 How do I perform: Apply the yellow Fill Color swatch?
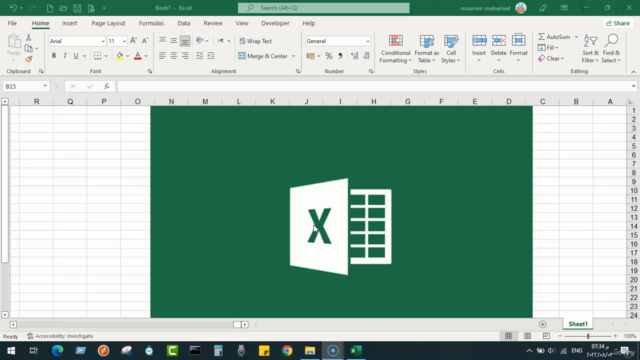point(119,56)
